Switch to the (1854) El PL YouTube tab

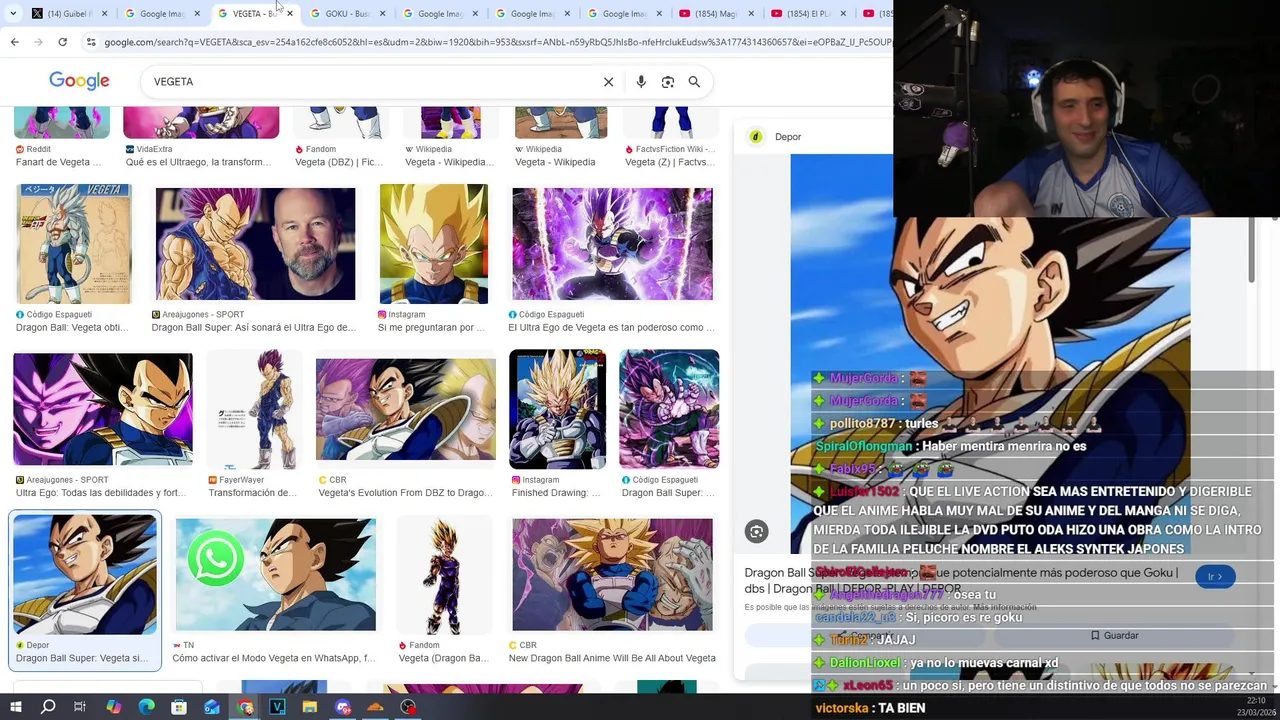pos(805,14)
